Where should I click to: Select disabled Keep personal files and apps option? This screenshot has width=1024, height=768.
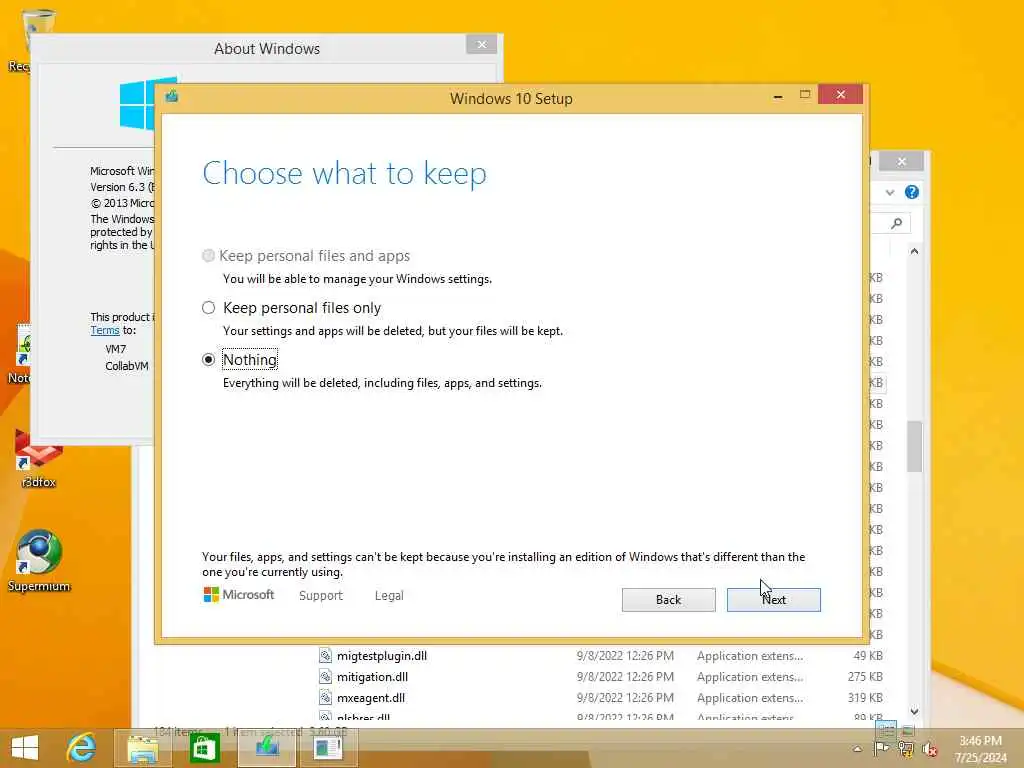coord(208,256)
